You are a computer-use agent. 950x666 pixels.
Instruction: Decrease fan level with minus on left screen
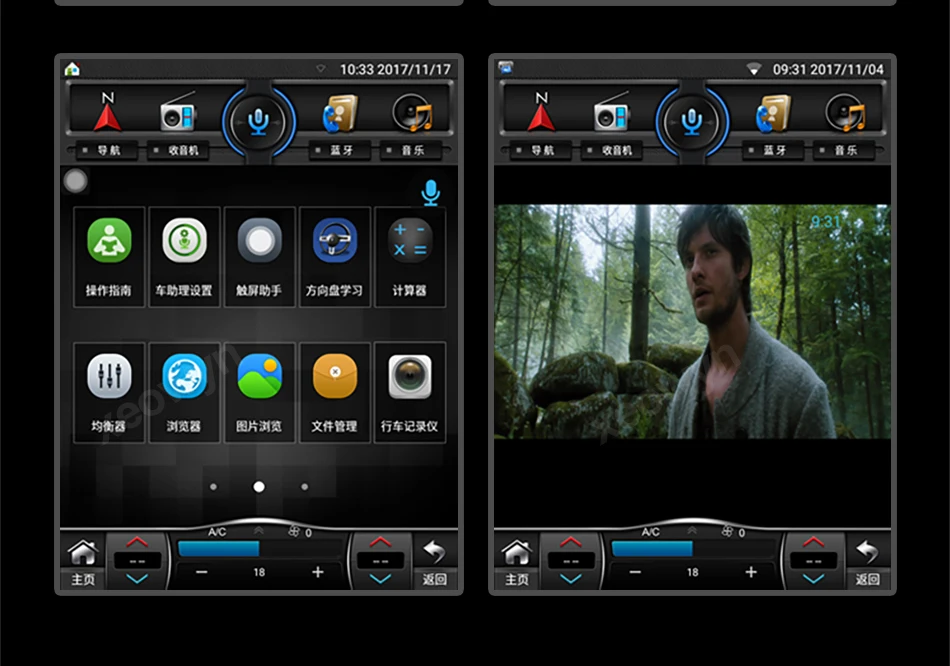click(202, 572)
